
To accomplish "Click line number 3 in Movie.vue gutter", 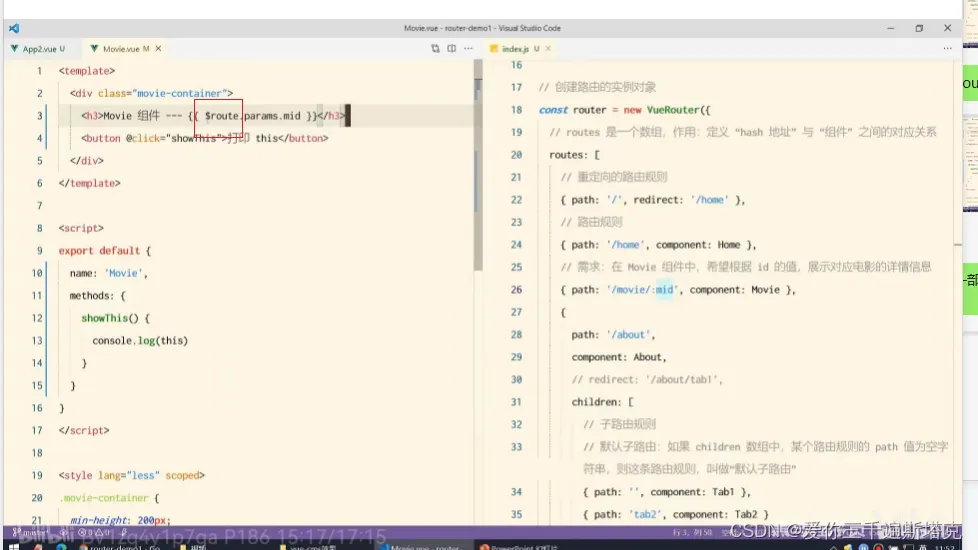I will pyautogui.click(x=39, y=116).
